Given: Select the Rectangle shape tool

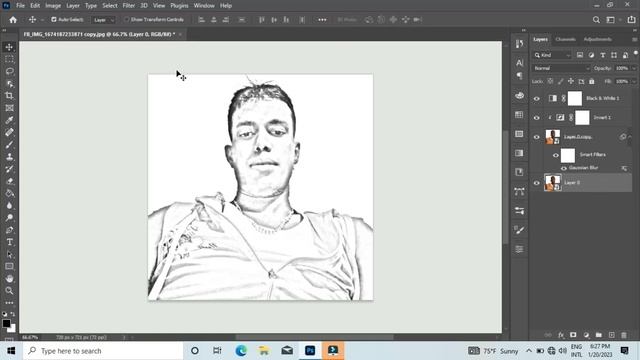Looking at the screenshot, I should click(9, 267).
